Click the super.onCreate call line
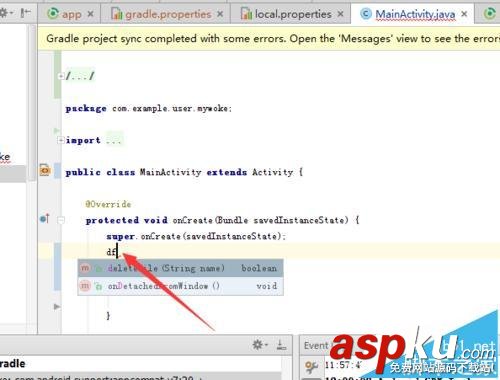 pyautogui.click(x=196, y=236)
